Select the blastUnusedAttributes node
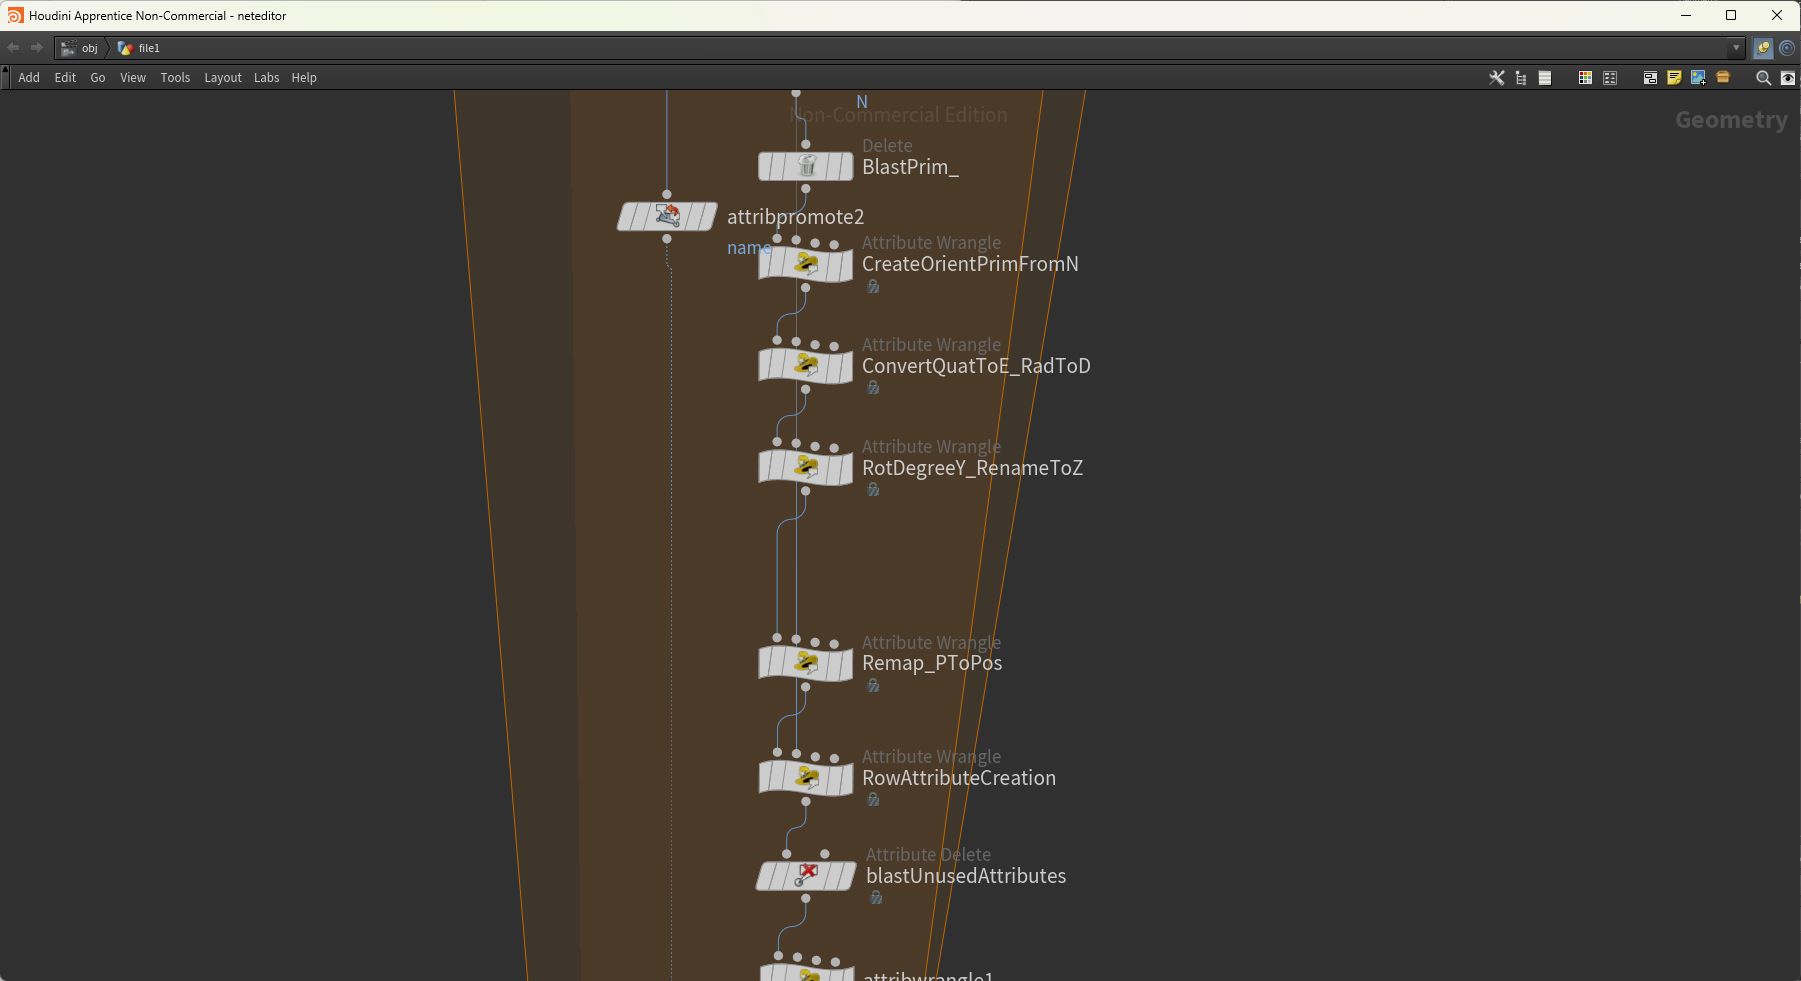 pos(806,876)
